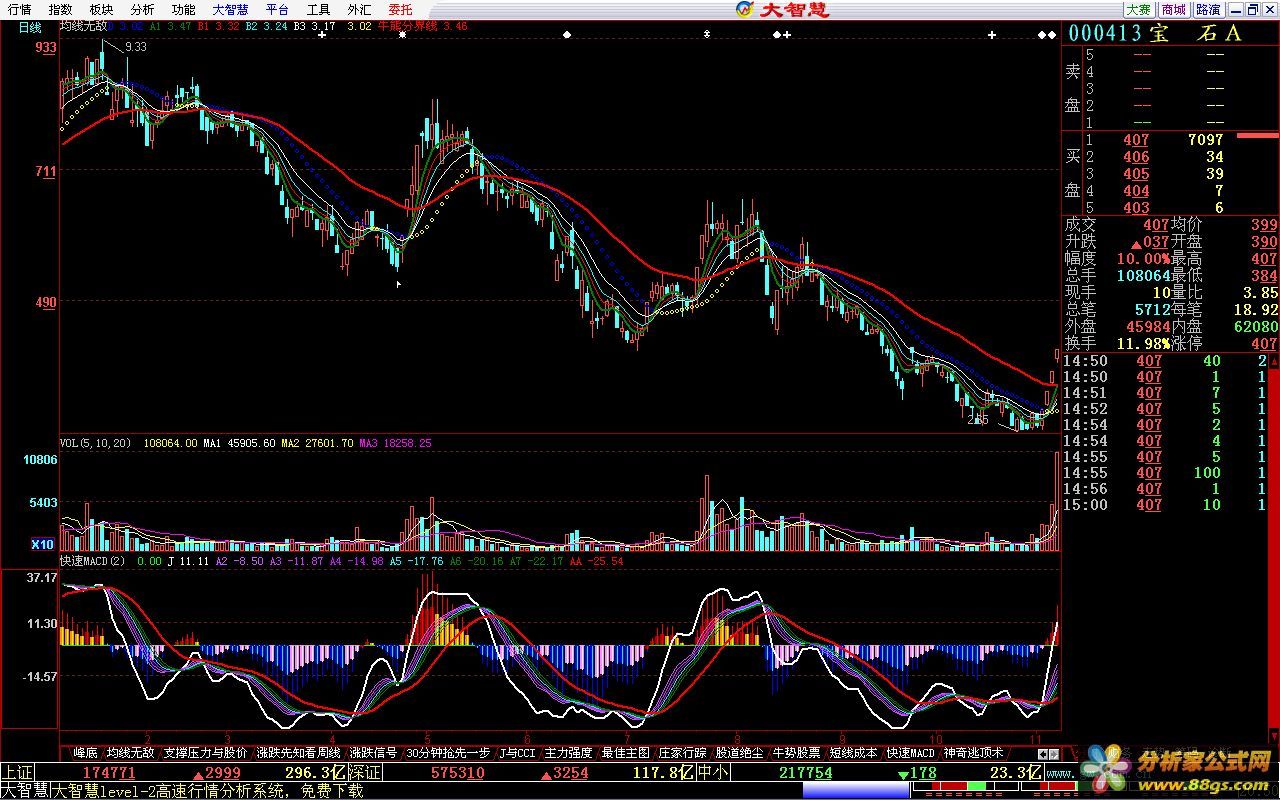The image size is (1280, 800).
Task: Select the J与CCI indicator tab
Action: 518,752
